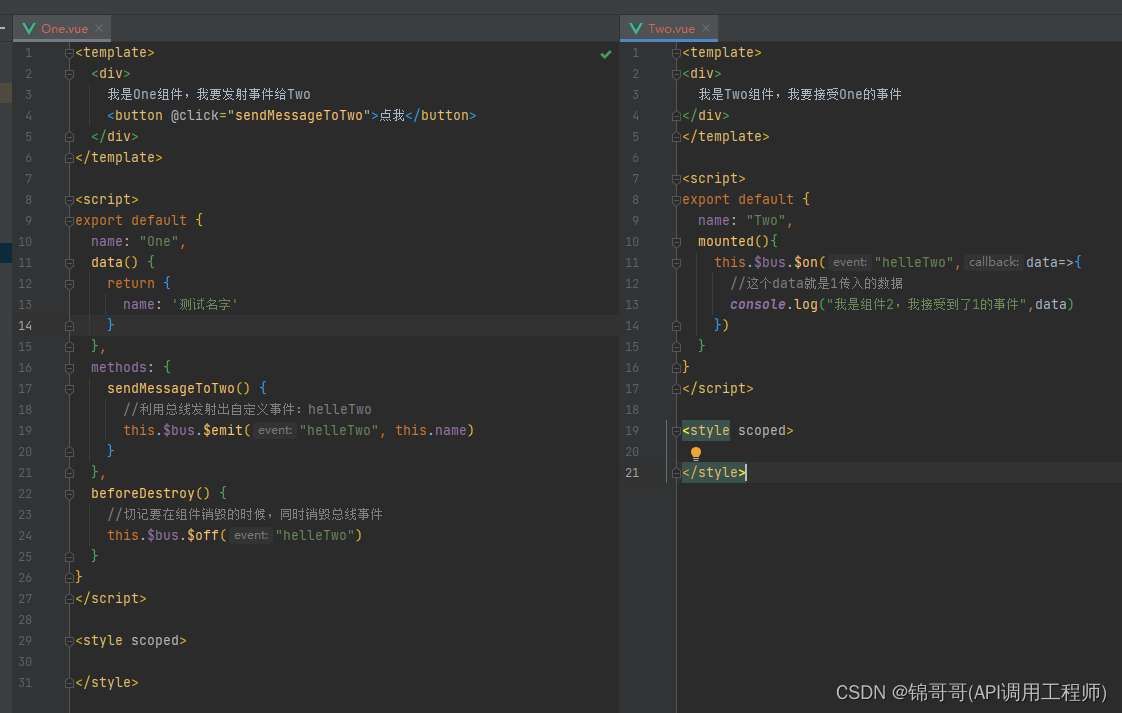1122x713 pixels.
Task: Click the Vue file icon on Two.vue tab
Action: point(635,29)
